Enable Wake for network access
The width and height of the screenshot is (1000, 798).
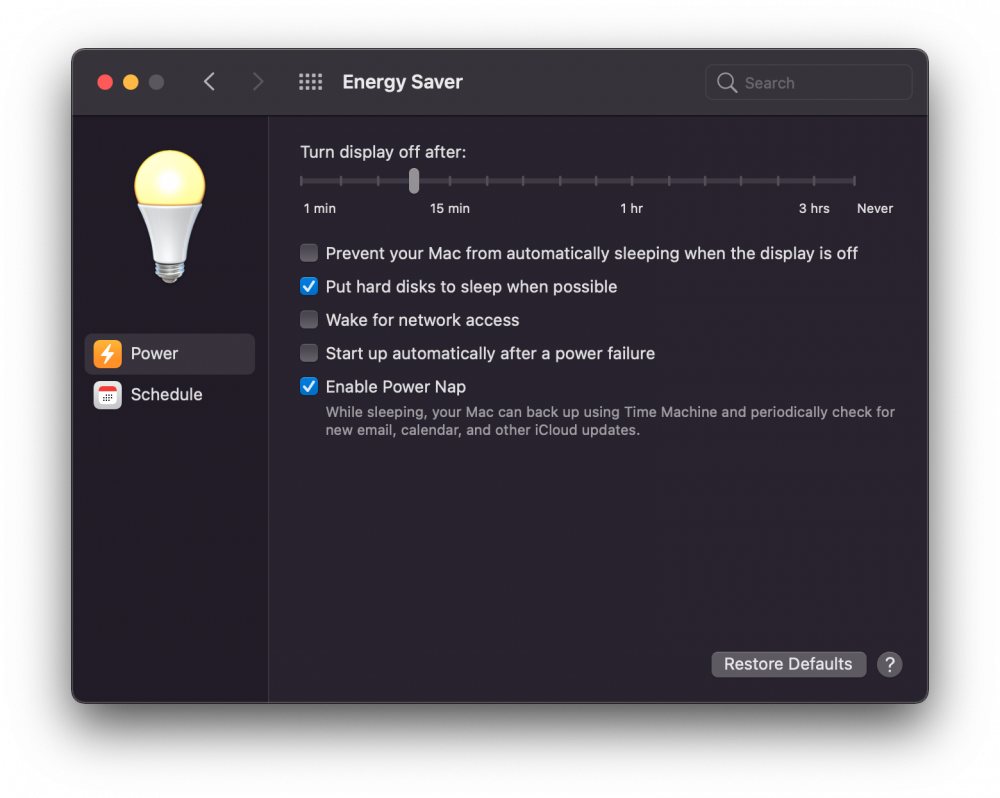(x=309, y=319)
